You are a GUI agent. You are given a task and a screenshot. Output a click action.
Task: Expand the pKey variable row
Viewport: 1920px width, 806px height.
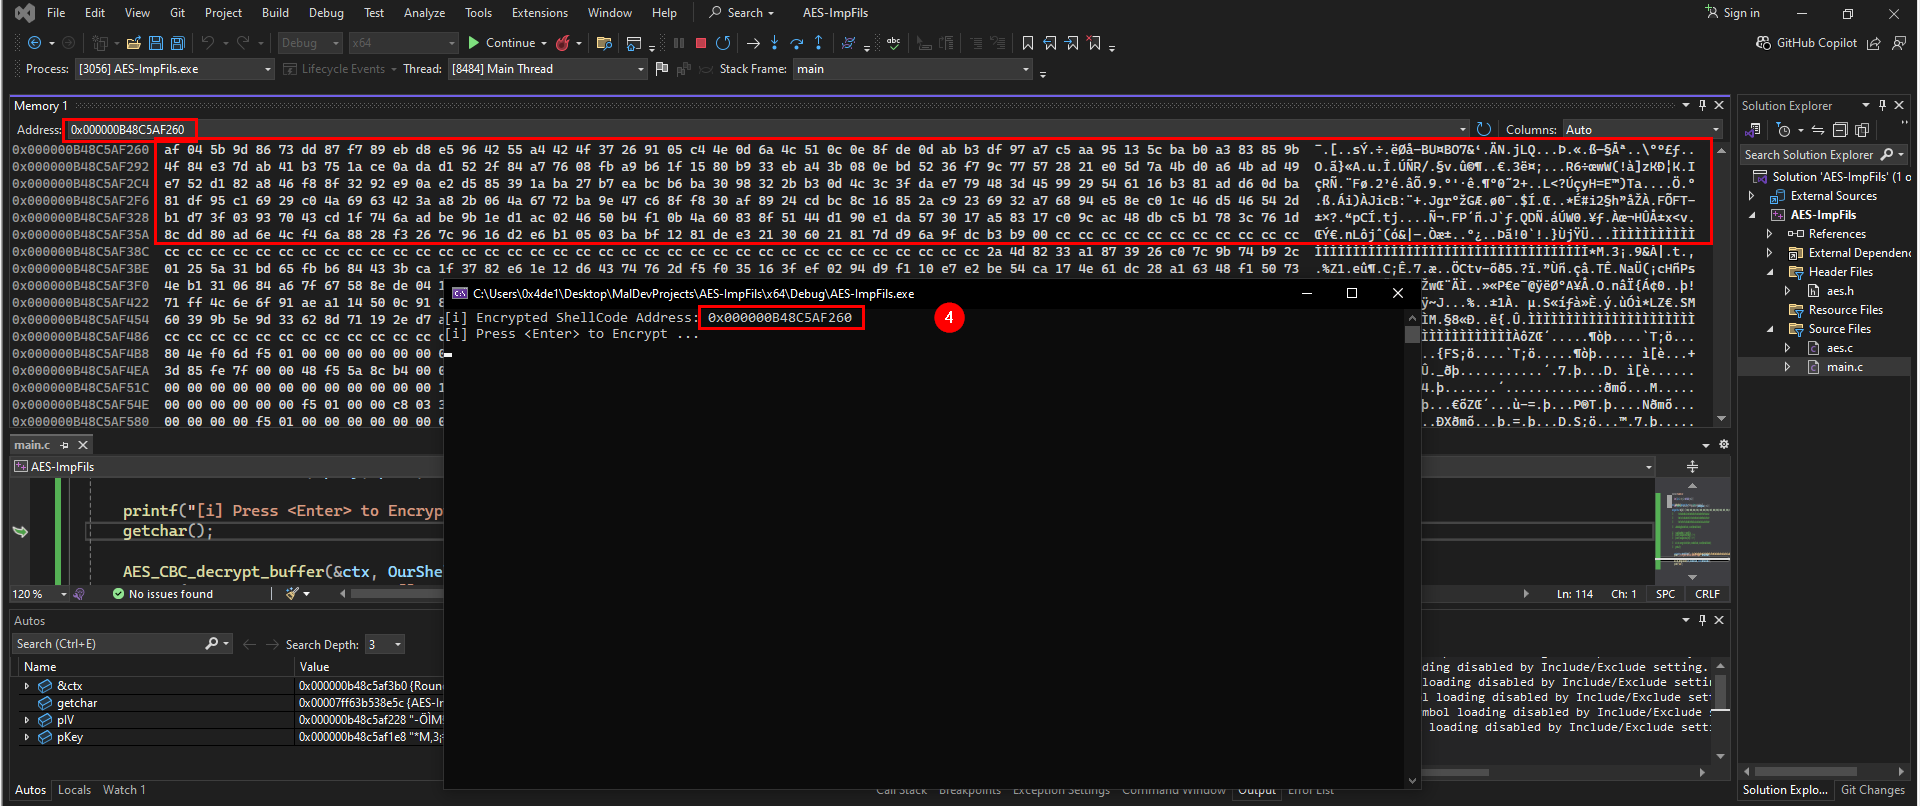27,737
